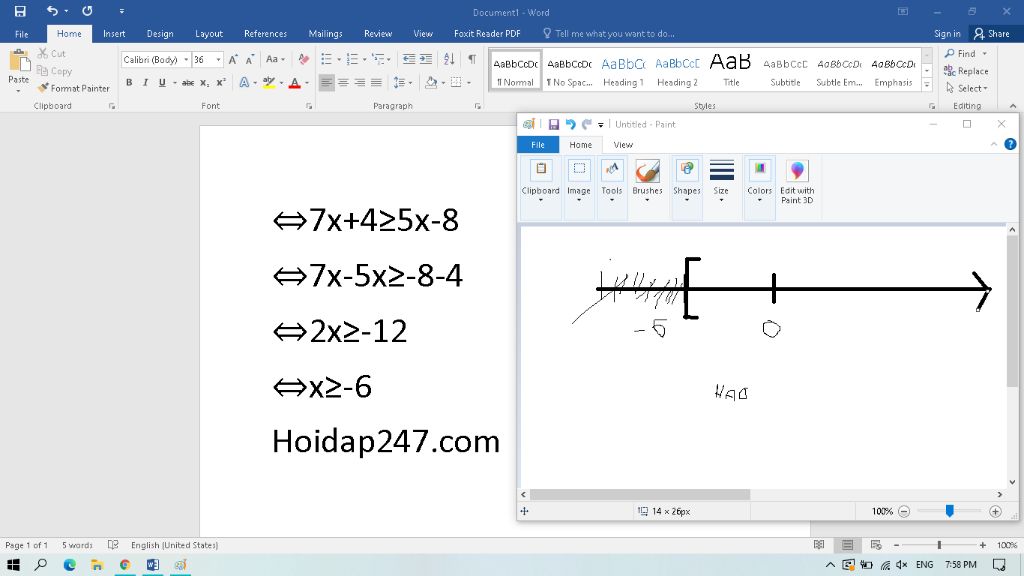This screenshot has width=1024, height=576.
Task: Click Replace in Editing group
Action: coord(966,71)
